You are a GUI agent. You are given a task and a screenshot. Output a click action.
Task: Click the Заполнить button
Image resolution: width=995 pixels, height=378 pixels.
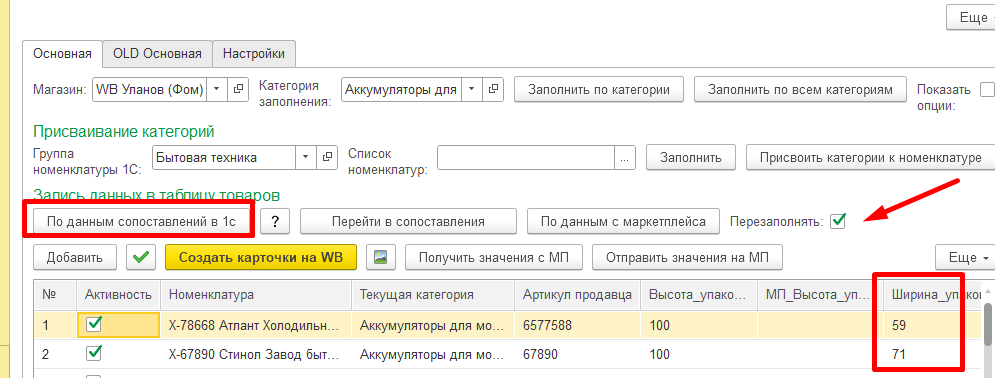(x=690, y=157)
